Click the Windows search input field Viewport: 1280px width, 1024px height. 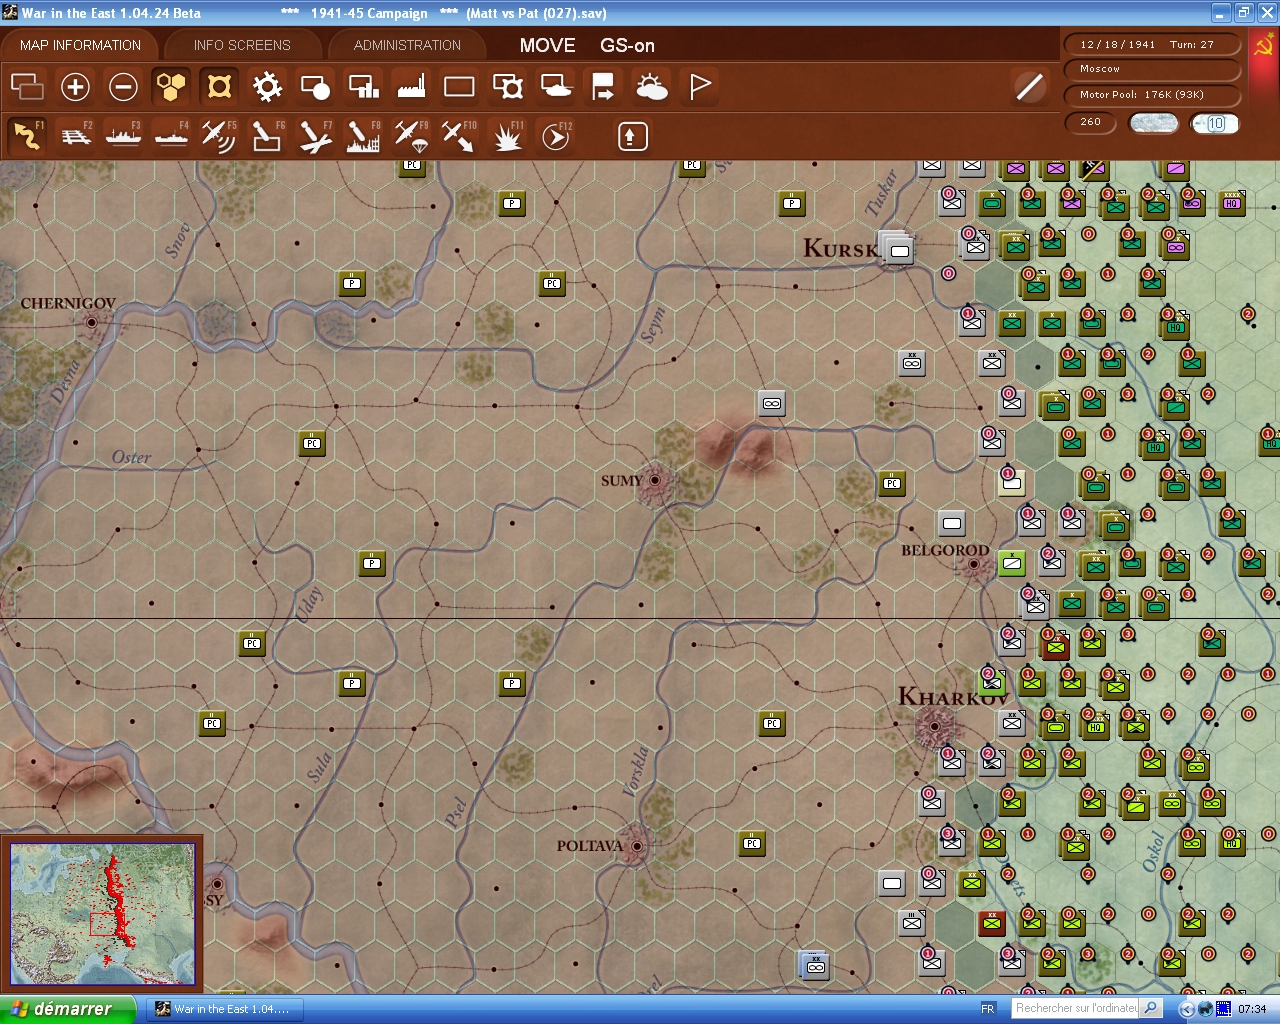tap(1076, 1008)
